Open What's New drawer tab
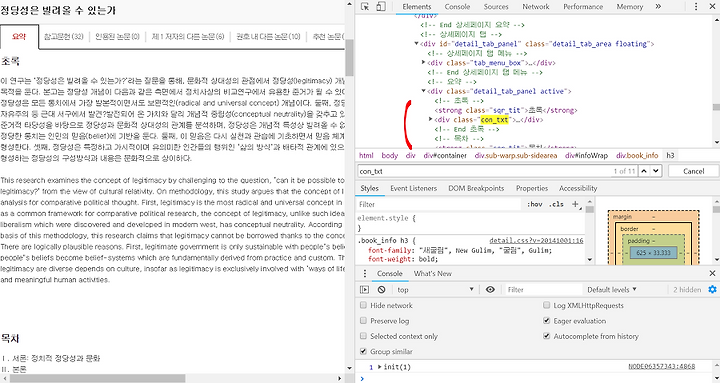This screenshot has width=720, height=383. 433,273
